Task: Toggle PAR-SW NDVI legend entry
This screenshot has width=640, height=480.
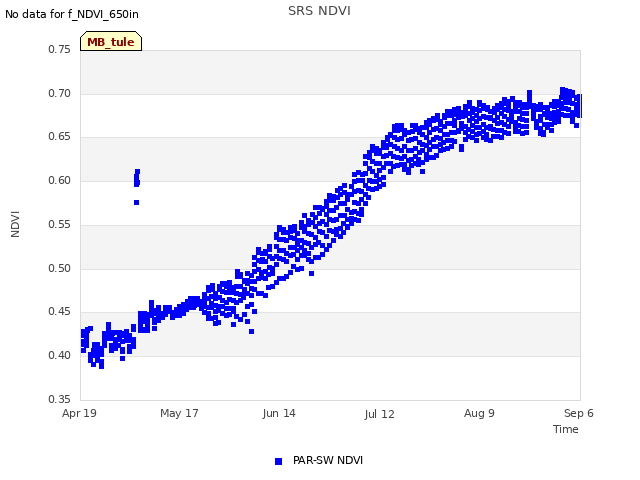Action: [x=319, y=461]
